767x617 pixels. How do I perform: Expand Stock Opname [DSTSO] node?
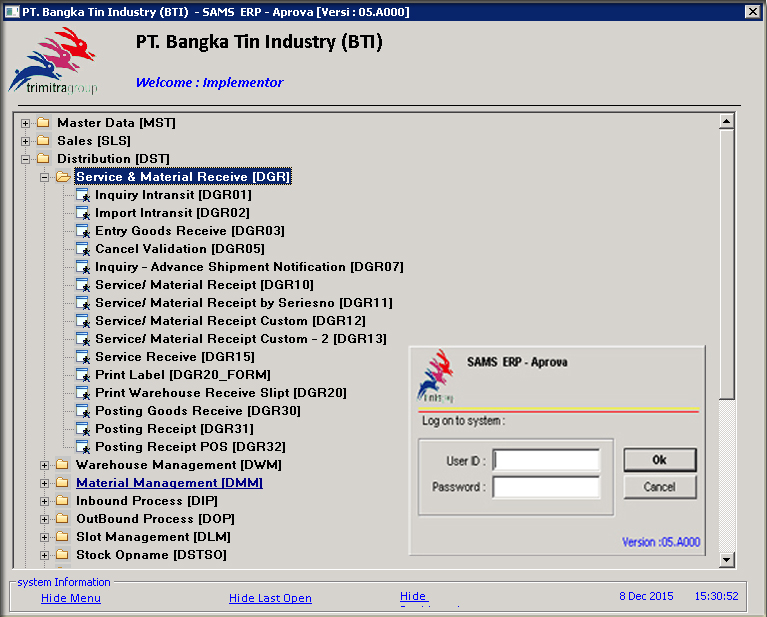[45, 555]
